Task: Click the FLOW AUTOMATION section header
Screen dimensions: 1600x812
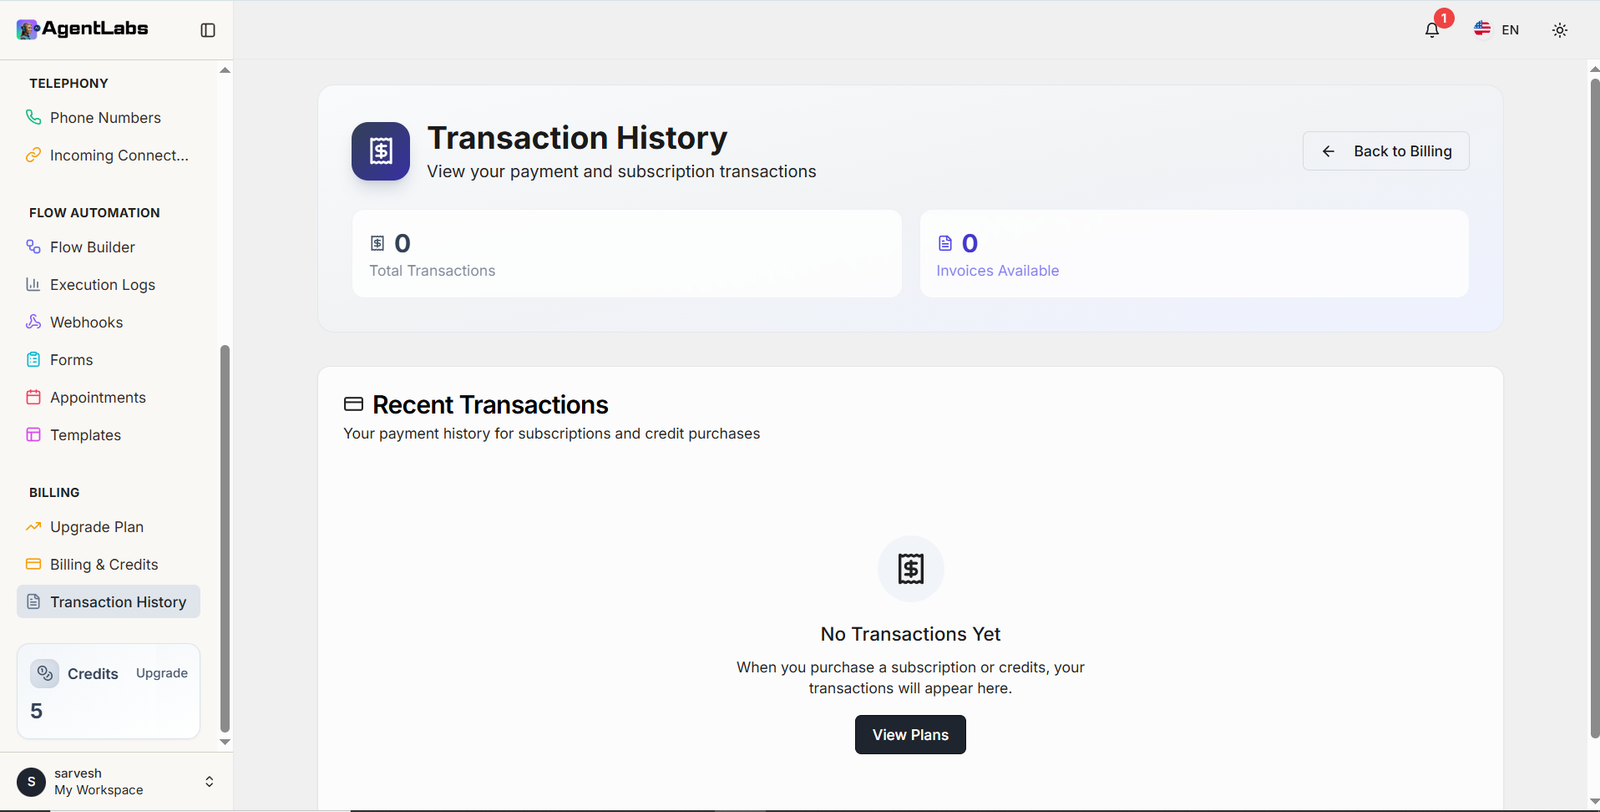Action: pos(95,213)
